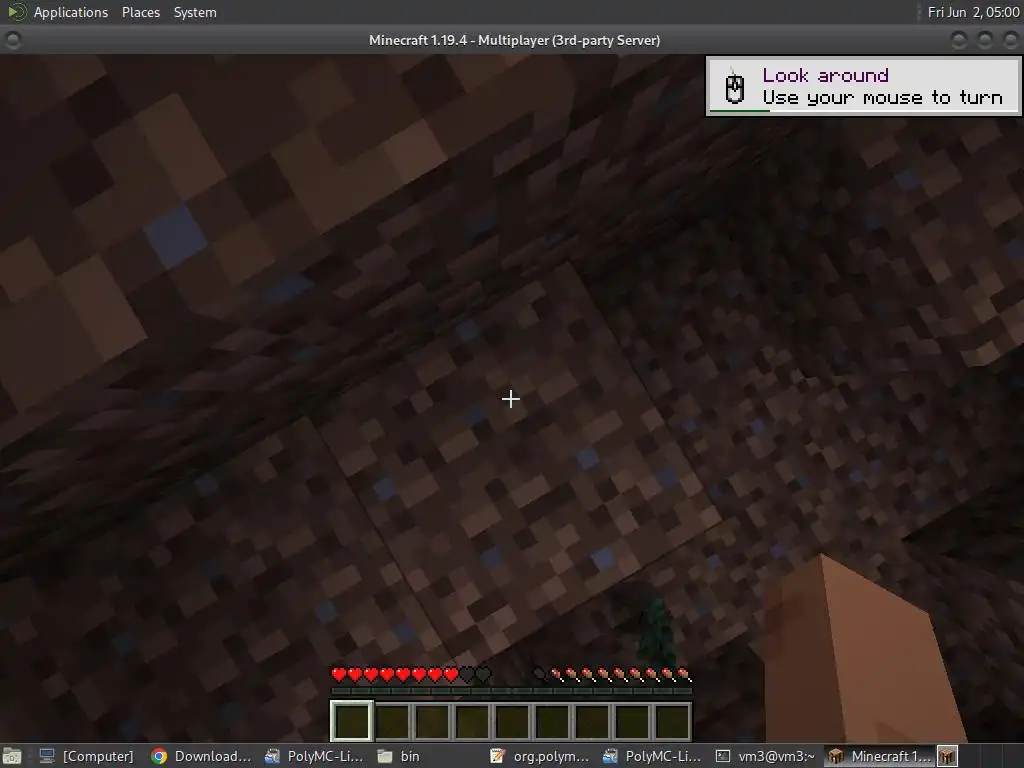This screenshot has width=1024, height=768.
Task: Click the desktop logo icon beside Applications
Action: (x=16, y=12)
